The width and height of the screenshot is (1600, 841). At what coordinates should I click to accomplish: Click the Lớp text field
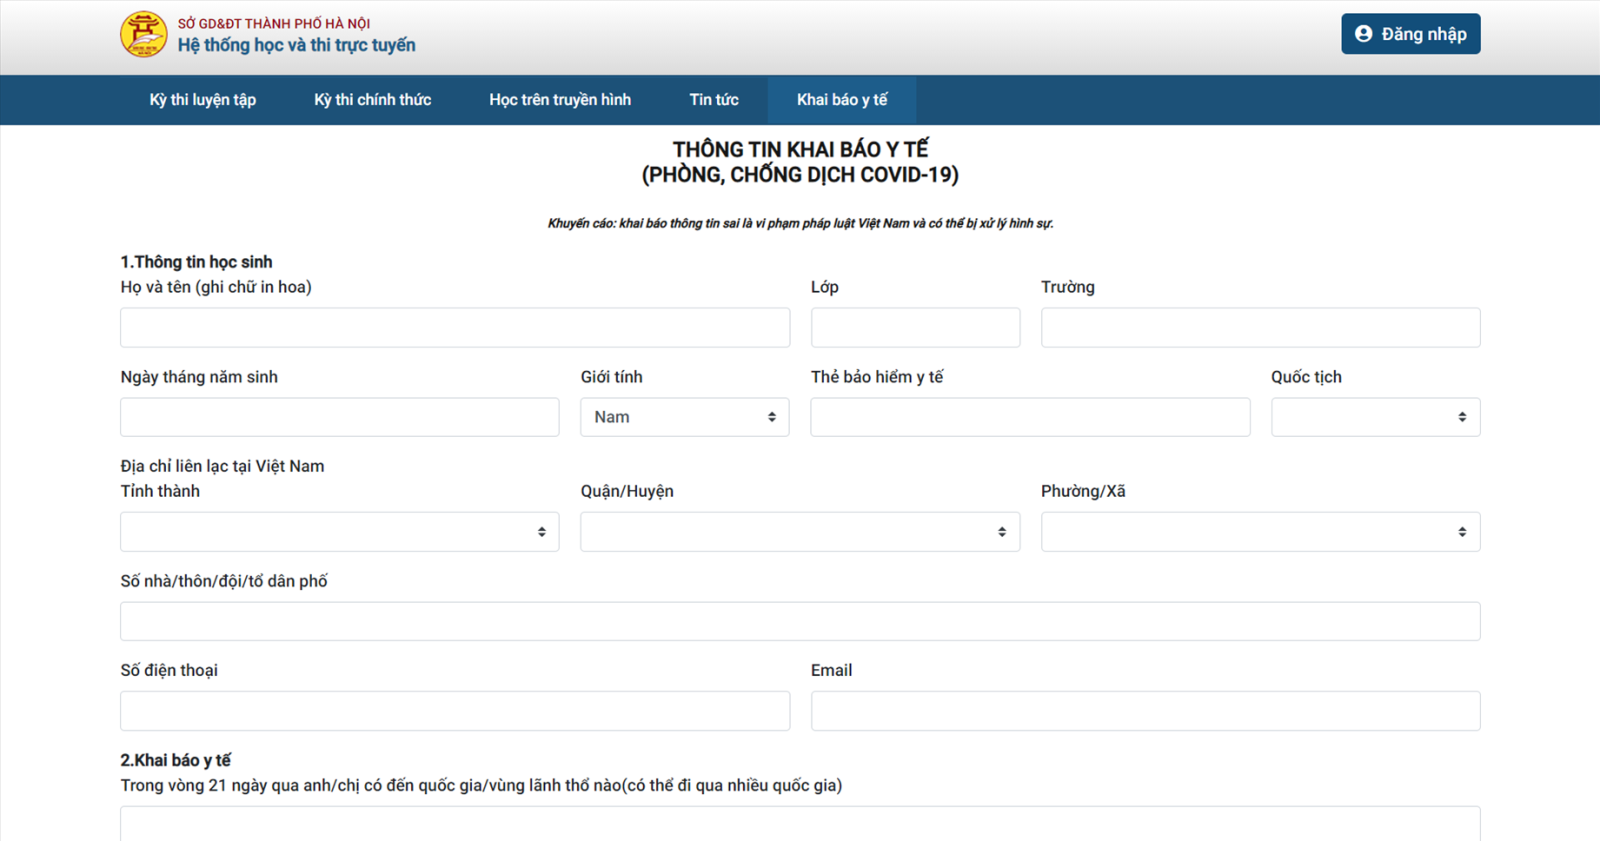coord(915,328)
